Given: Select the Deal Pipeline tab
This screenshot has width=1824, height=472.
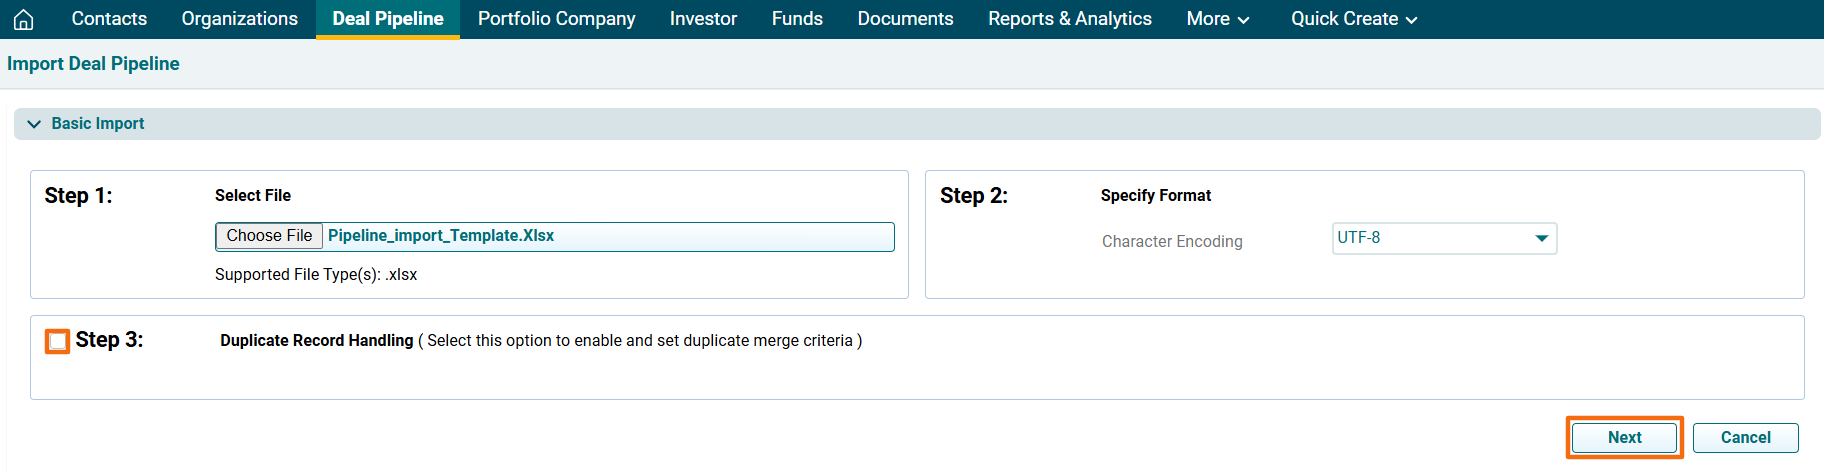Looking at the screenshot, I should (388, 19).
